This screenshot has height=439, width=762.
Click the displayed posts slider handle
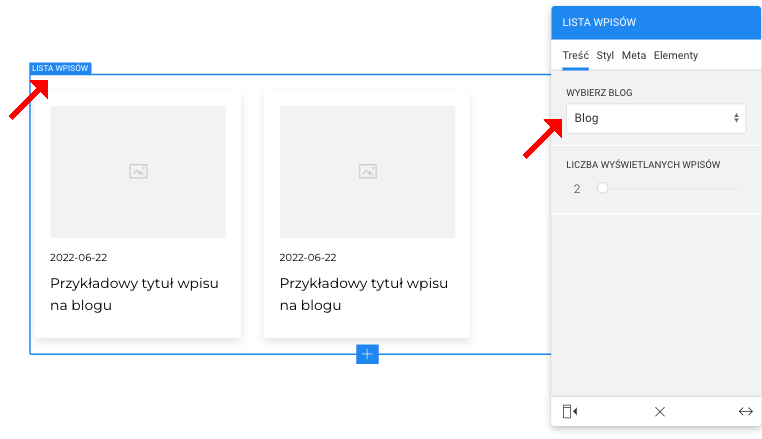[x=602, y=188]
